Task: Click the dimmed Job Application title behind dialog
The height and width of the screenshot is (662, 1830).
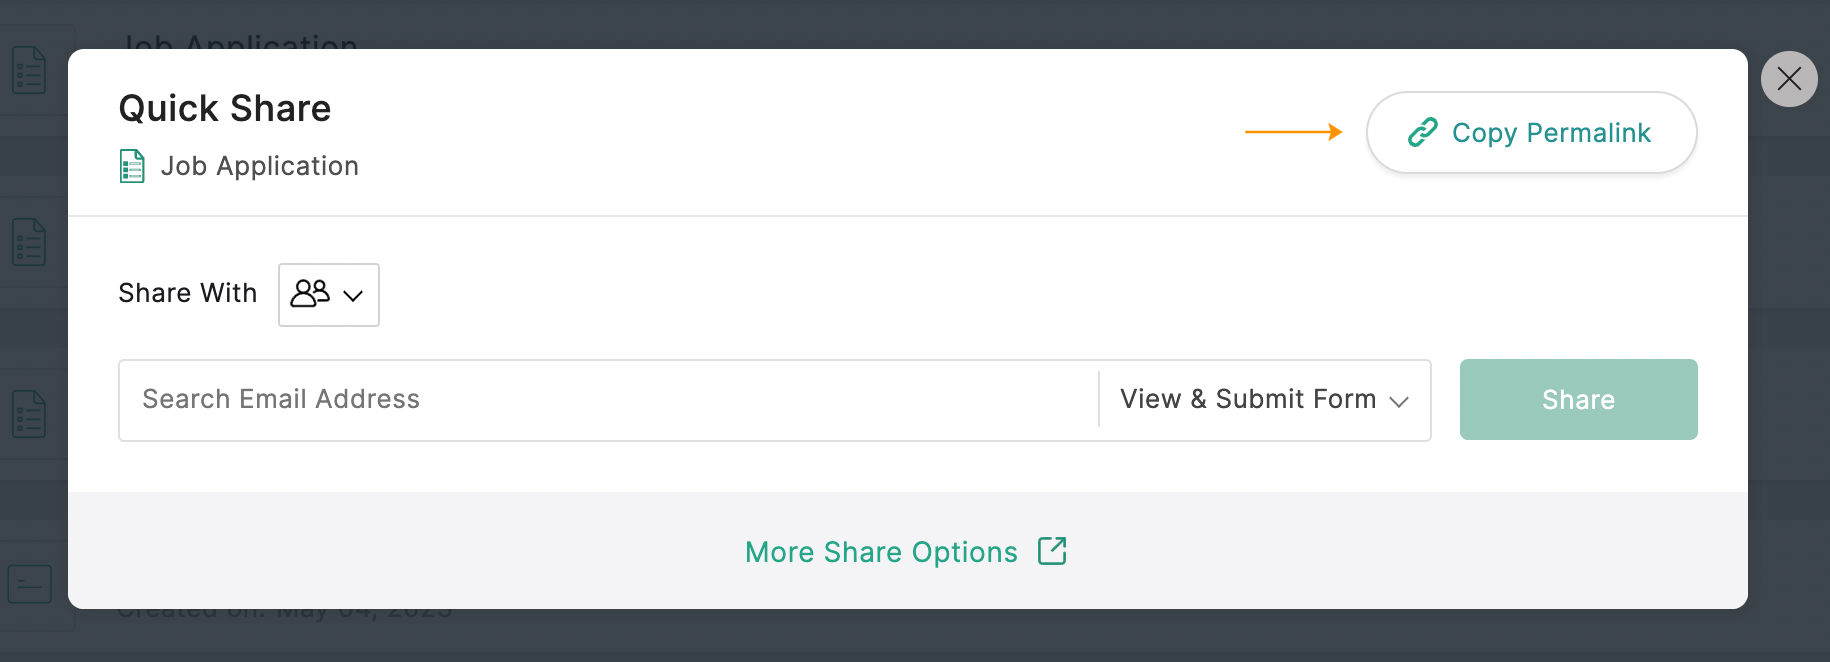Action: [x=240, y=41]
